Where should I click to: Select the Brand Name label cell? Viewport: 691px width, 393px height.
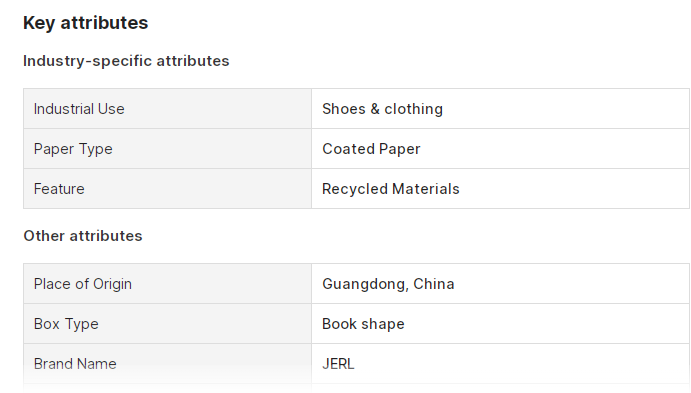click(x=167, y=364)
